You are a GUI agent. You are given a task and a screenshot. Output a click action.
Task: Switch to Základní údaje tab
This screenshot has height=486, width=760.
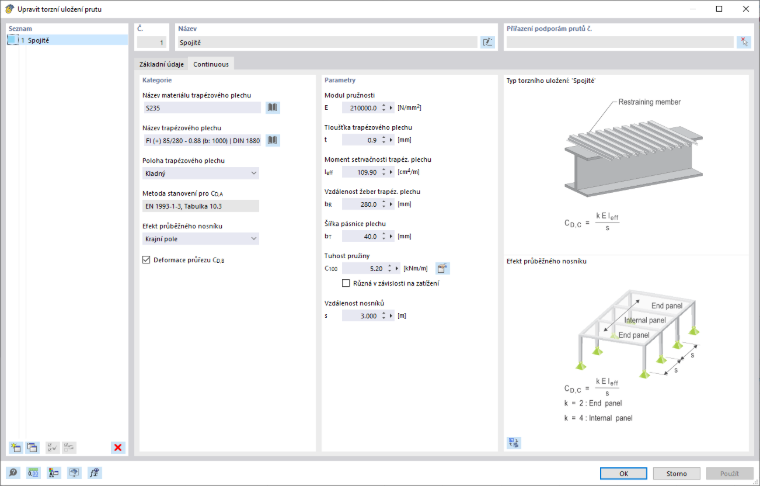[x=161, y=64]
